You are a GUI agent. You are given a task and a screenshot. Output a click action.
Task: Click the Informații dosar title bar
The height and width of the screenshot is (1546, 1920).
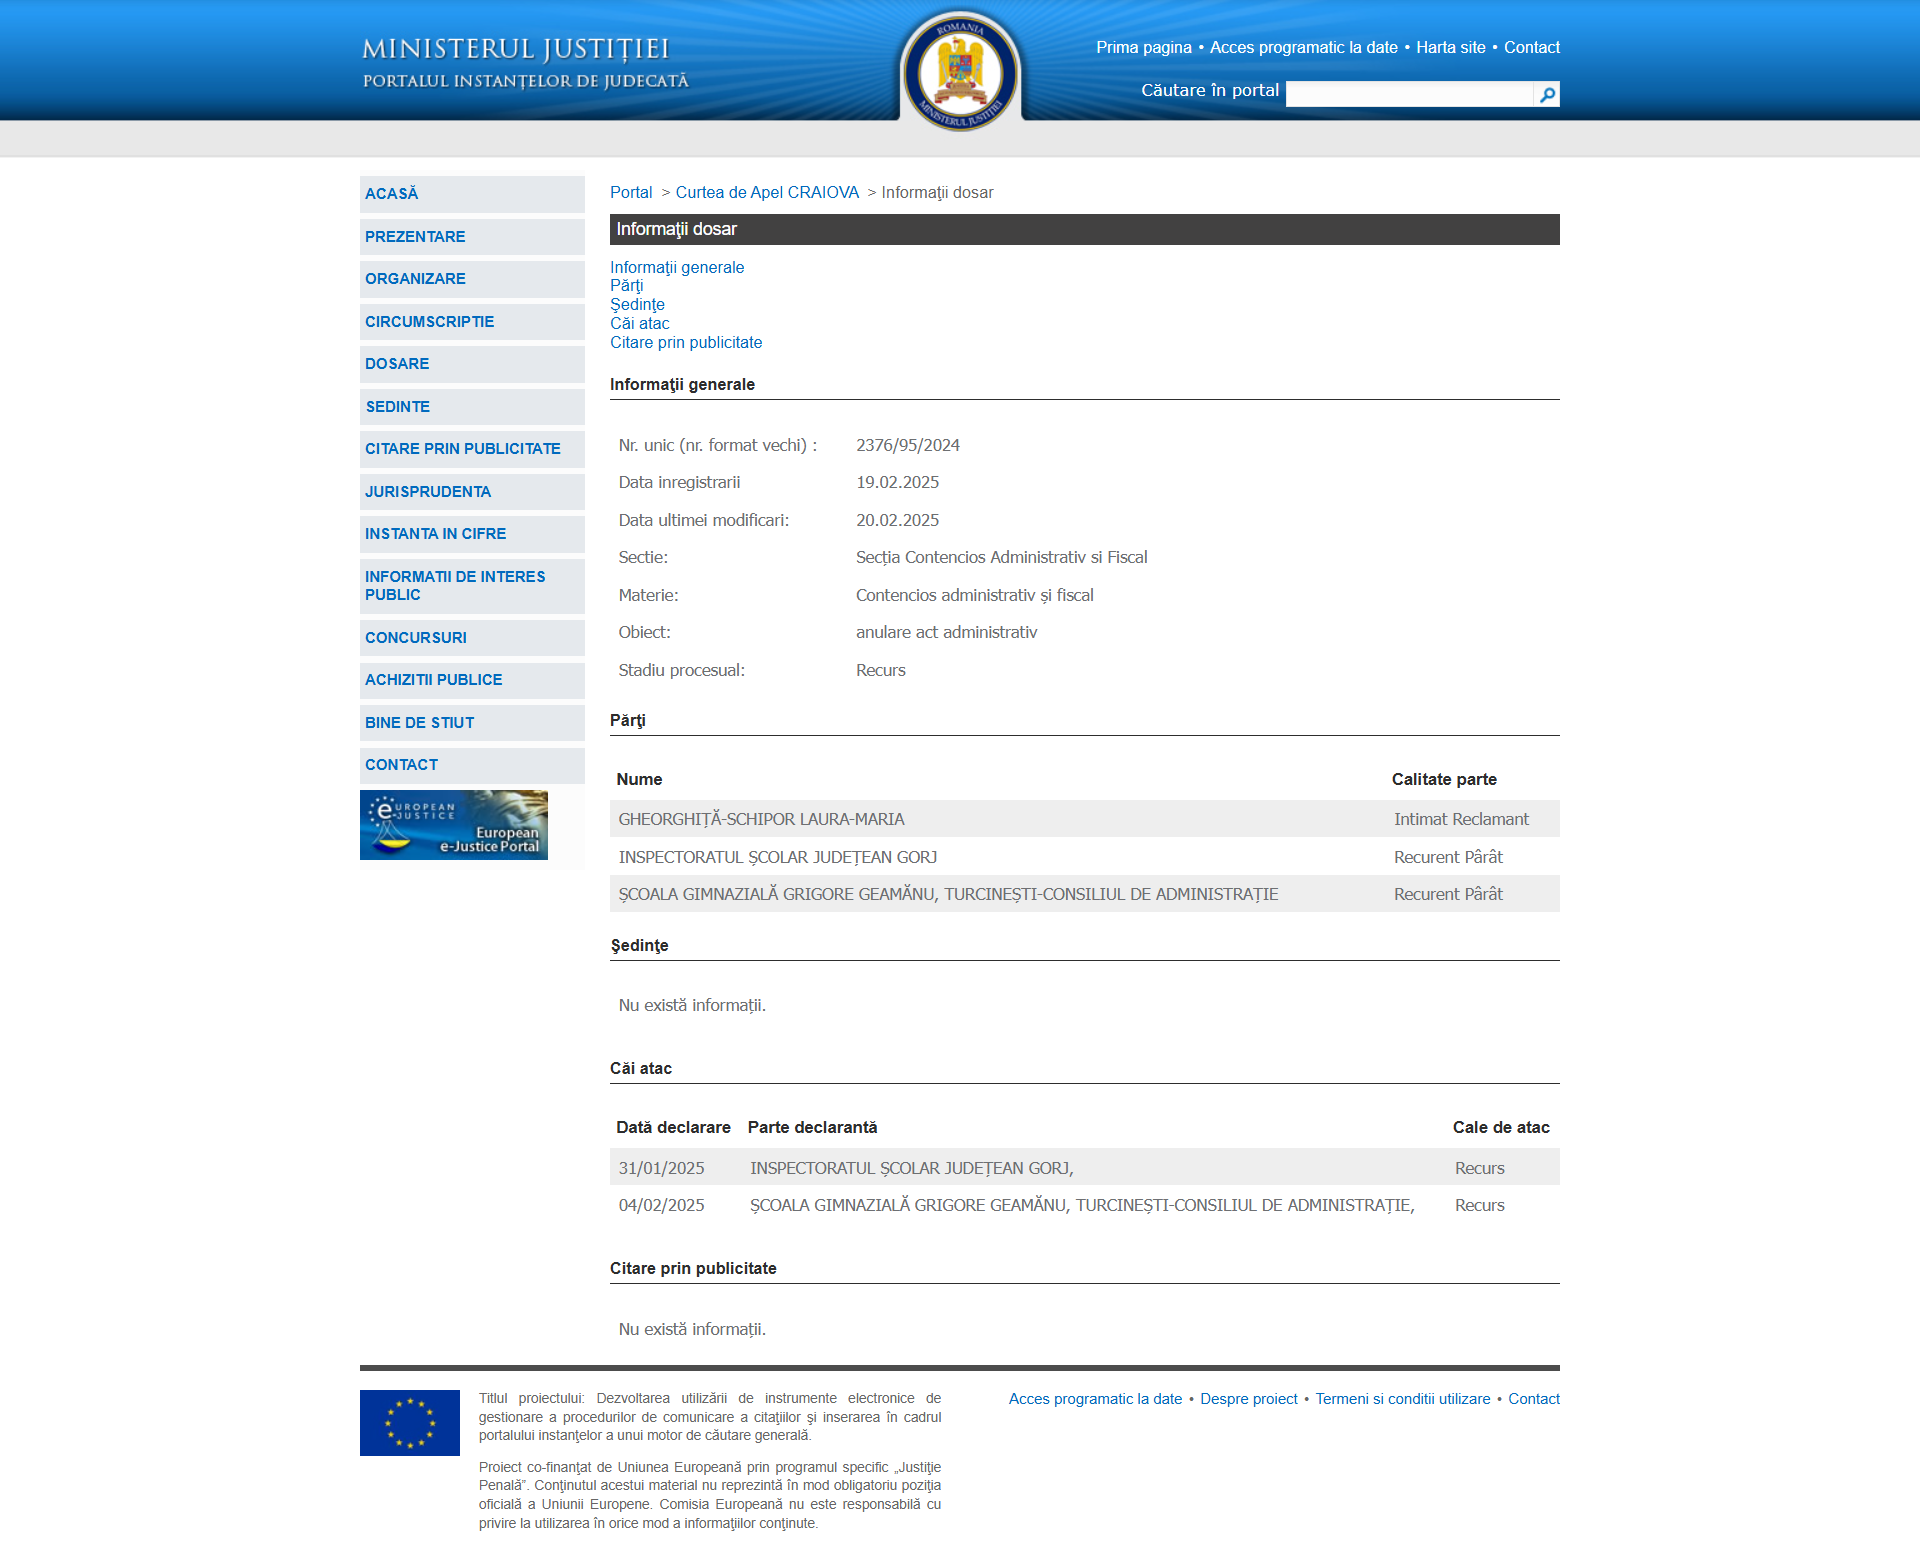(x=1085, y=229)
